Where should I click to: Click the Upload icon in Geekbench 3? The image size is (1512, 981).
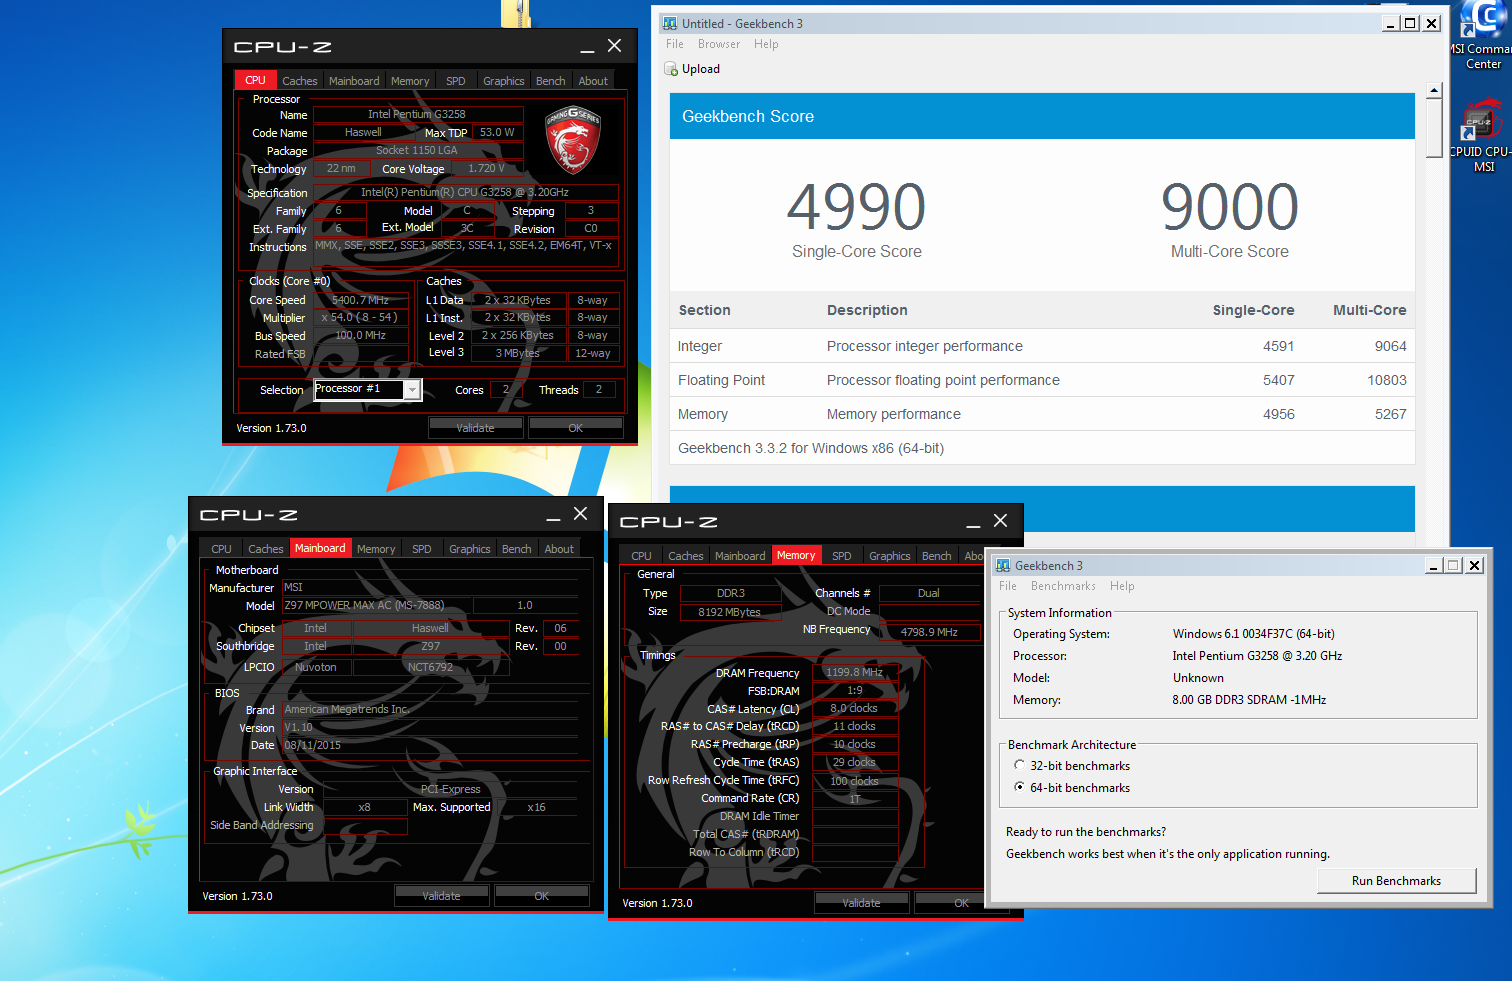(671, 69)
